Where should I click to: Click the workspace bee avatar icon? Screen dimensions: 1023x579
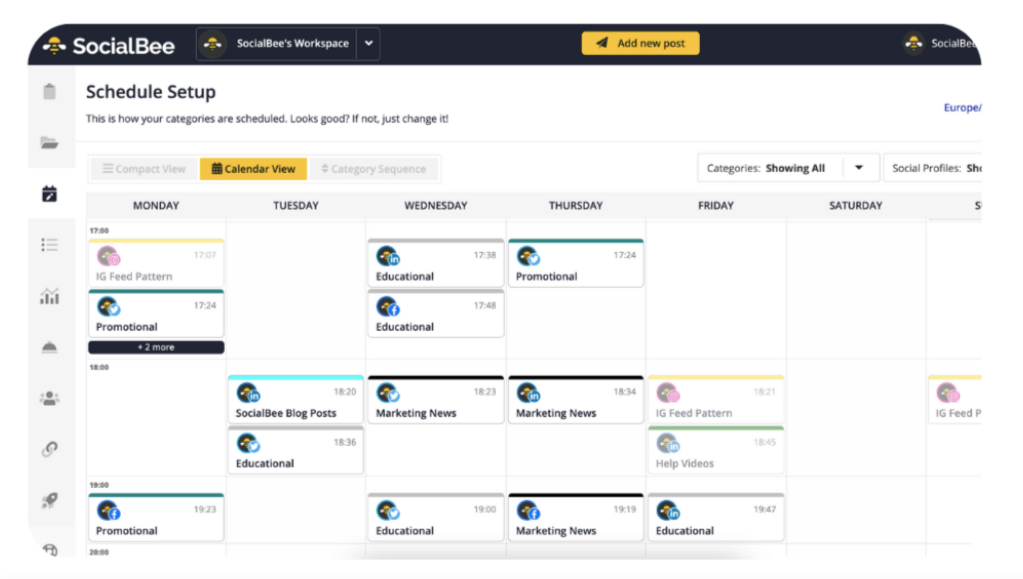[x=213, y=44]
